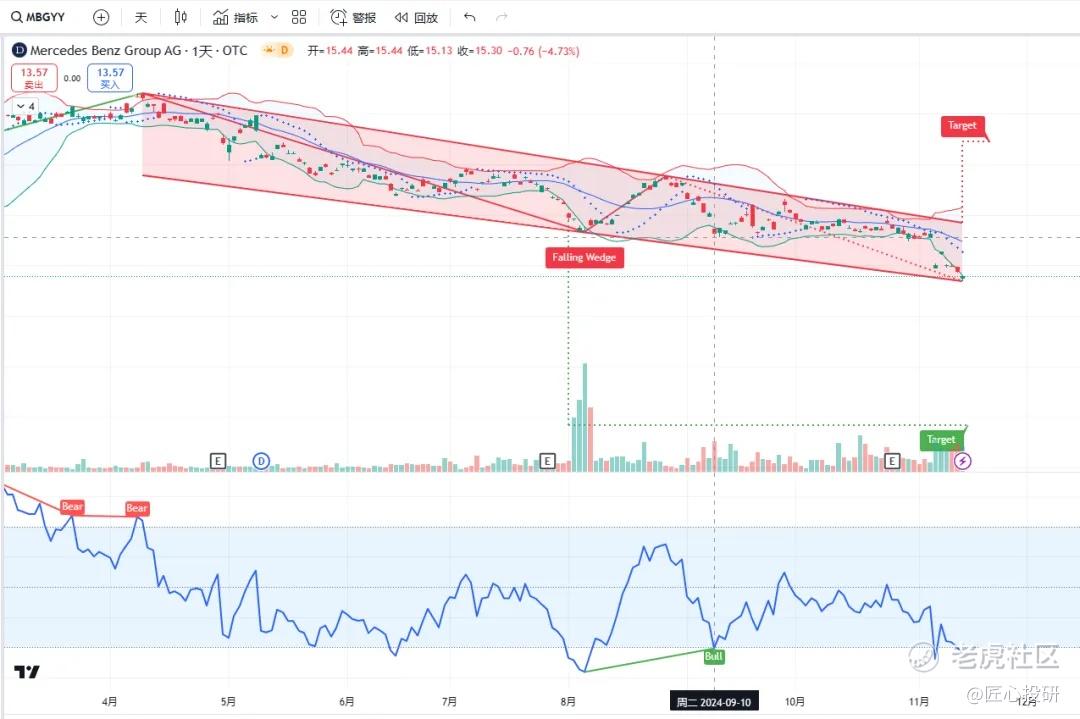This screenshot has width=1080, height=719.
Task: Click the 8月 time axis label
Action: point(568,702)
